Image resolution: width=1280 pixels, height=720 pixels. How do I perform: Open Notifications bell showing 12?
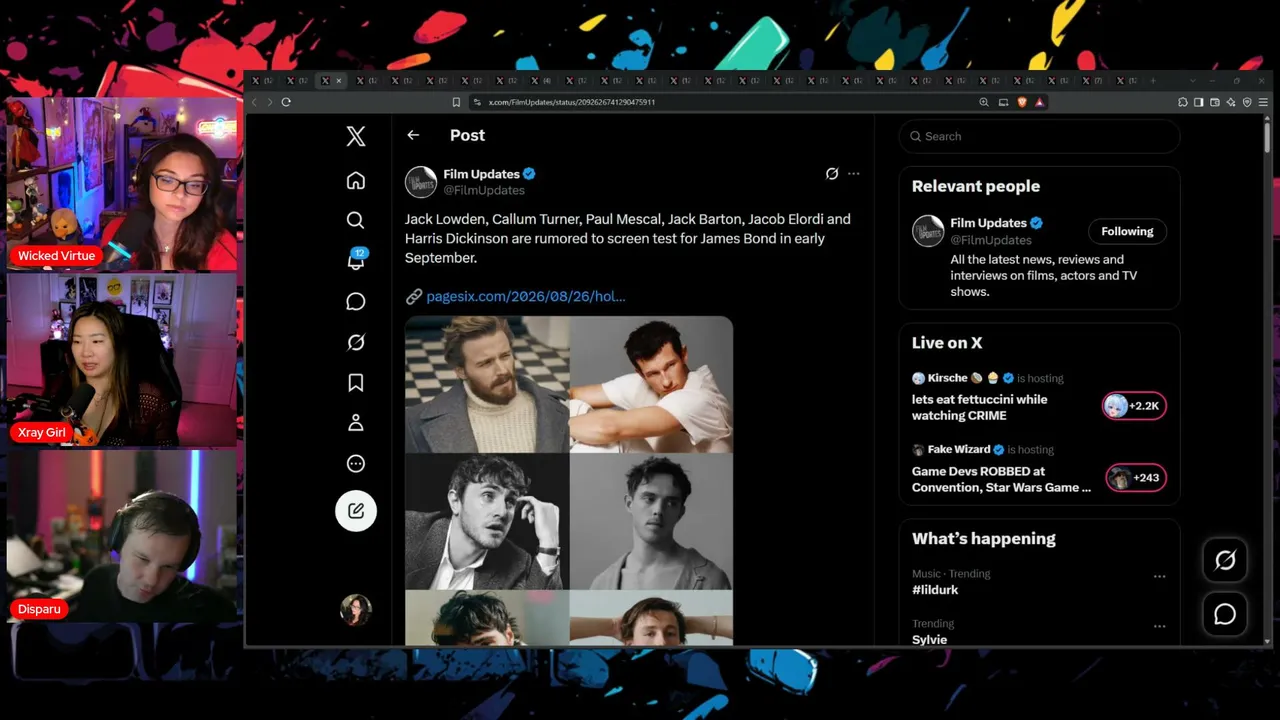coord(356,260)
